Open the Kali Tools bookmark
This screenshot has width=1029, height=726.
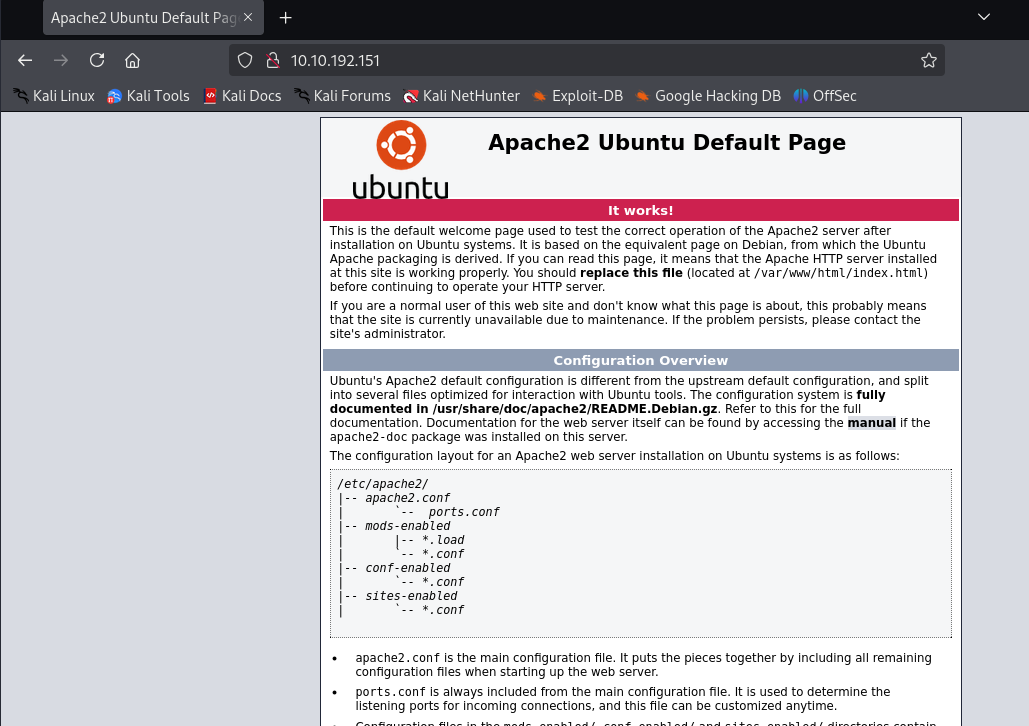(148, 96)
